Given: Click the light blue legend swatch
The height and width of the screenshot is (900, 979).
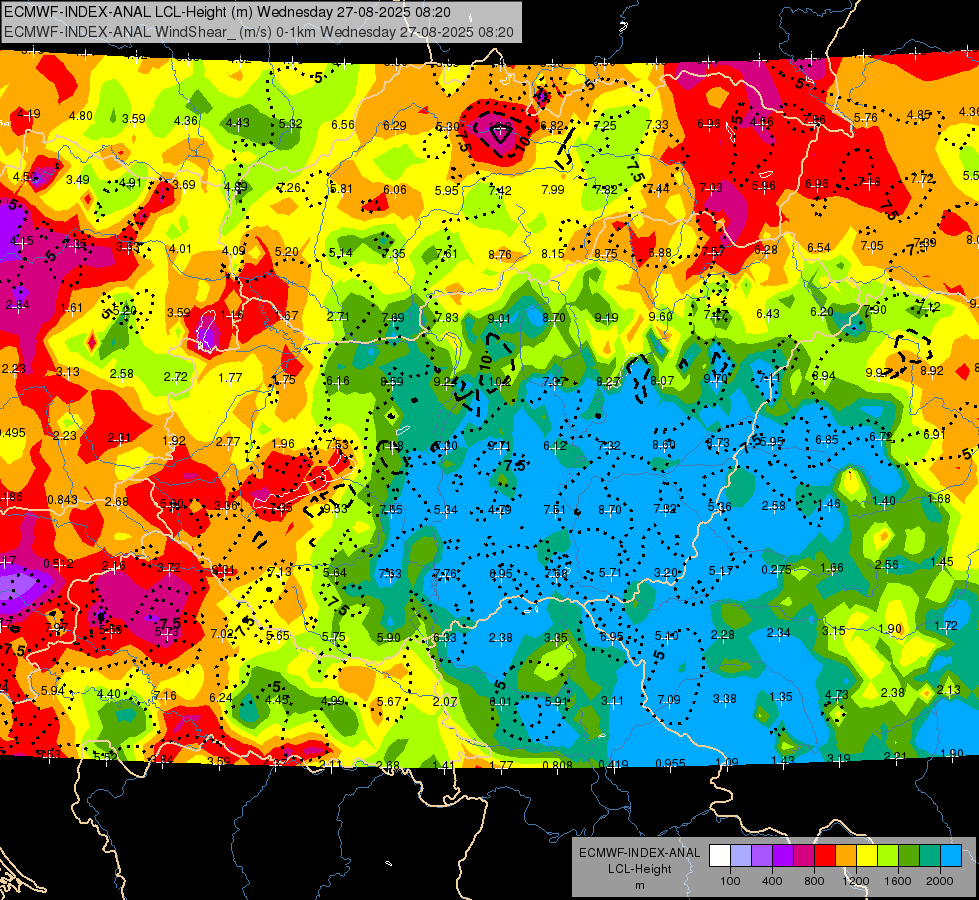Looking at the screenshot, I should click(x=951, y=856).
